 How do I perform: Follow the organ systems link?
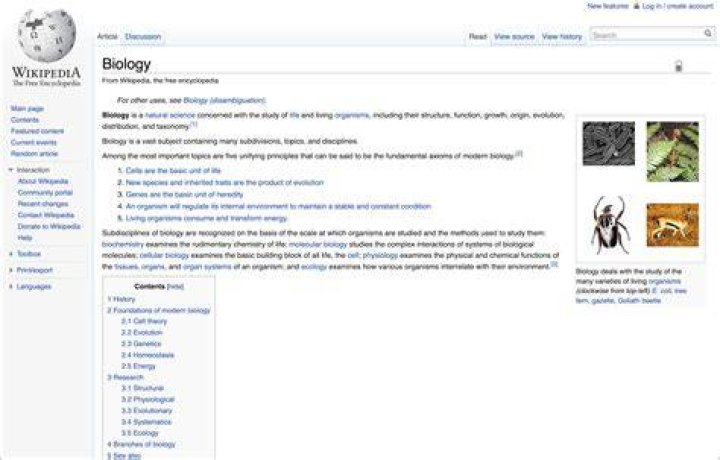(x=207, y=267)
